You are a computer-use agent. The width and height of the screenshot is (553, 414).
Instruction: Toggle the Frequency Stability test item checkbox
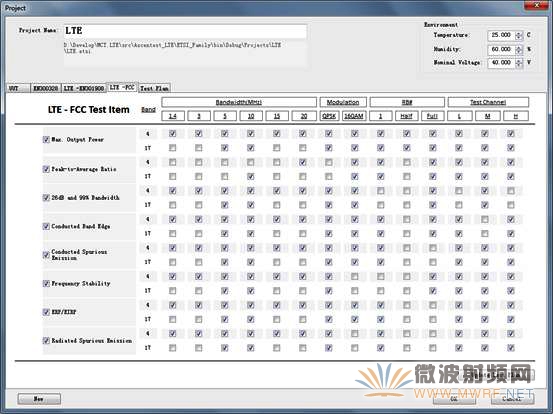pyautogui.click(x=46, y=284)
